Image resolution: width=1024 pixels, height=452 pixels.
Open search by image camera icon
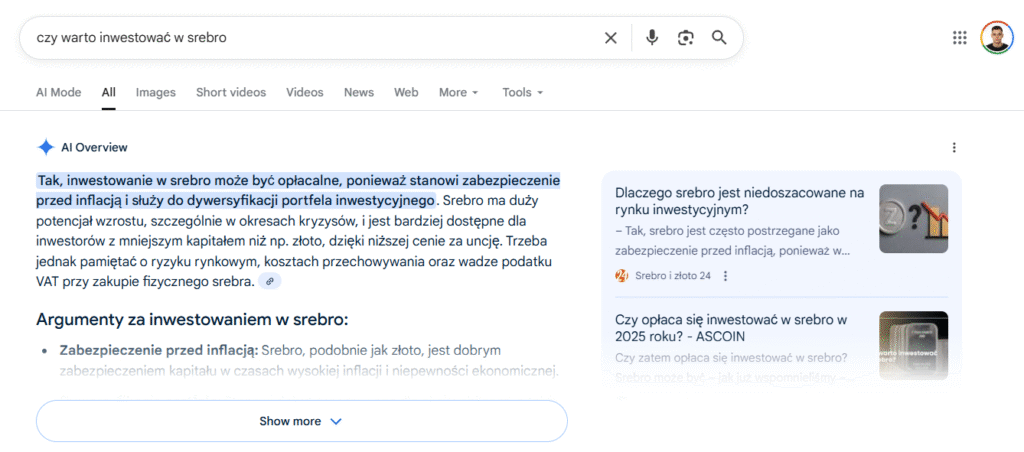click(685, 38)
